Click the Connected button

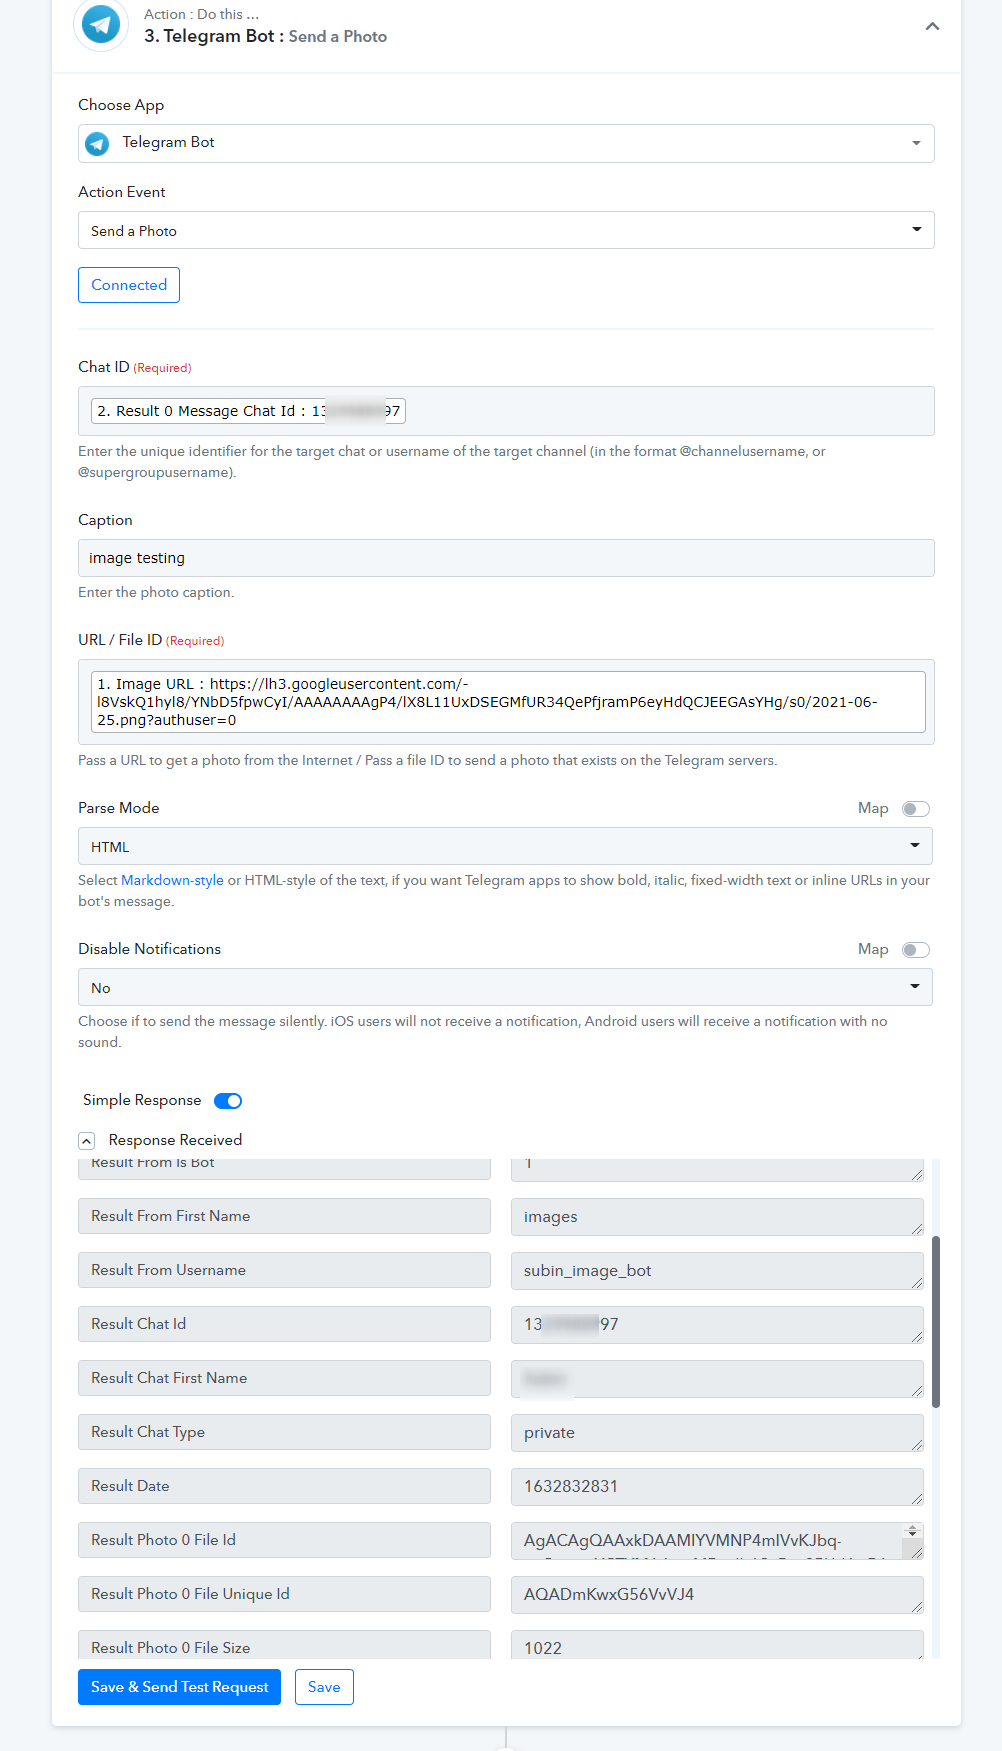pyautogui.click(x=129, y=285)
